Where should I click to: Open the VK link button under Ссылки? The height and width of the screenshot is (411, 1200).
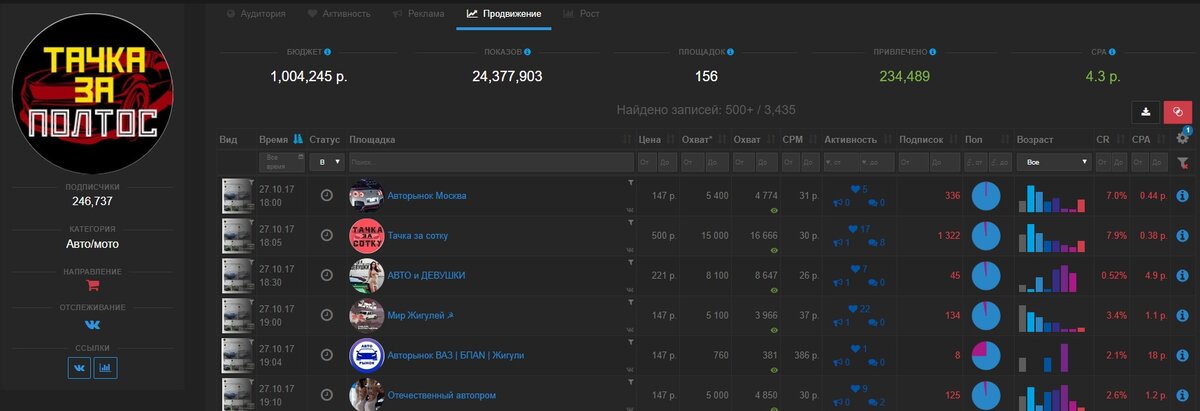[79, 368]
